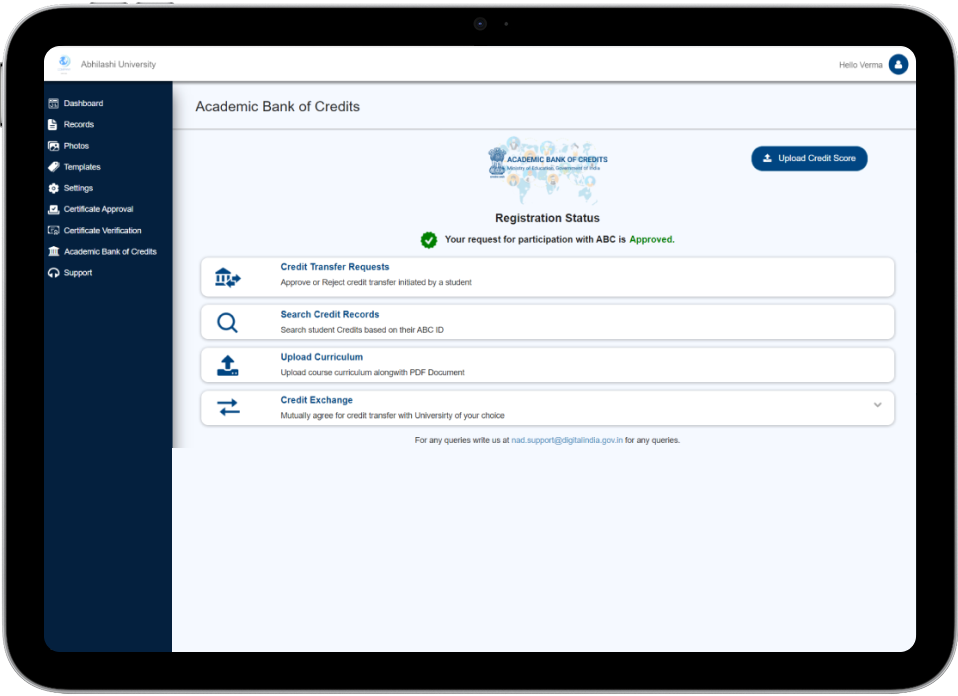Select the magnifier icon for Search Credit Records

click(227, 322)
